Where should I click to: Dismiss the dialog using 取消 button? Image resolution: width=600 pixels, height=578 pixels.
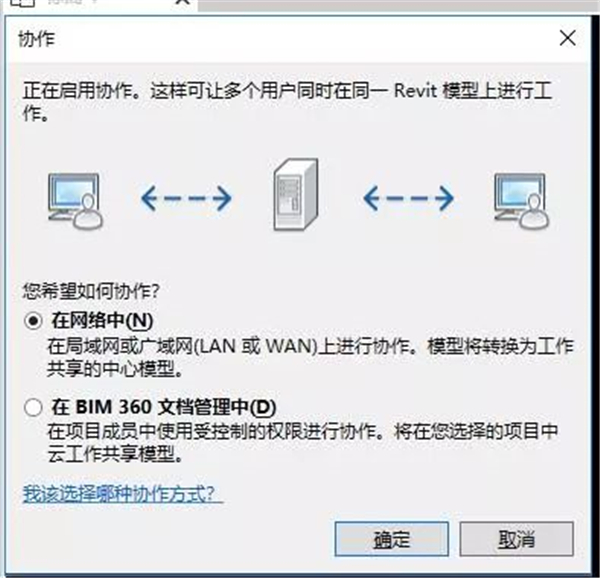tap(517, 539)
